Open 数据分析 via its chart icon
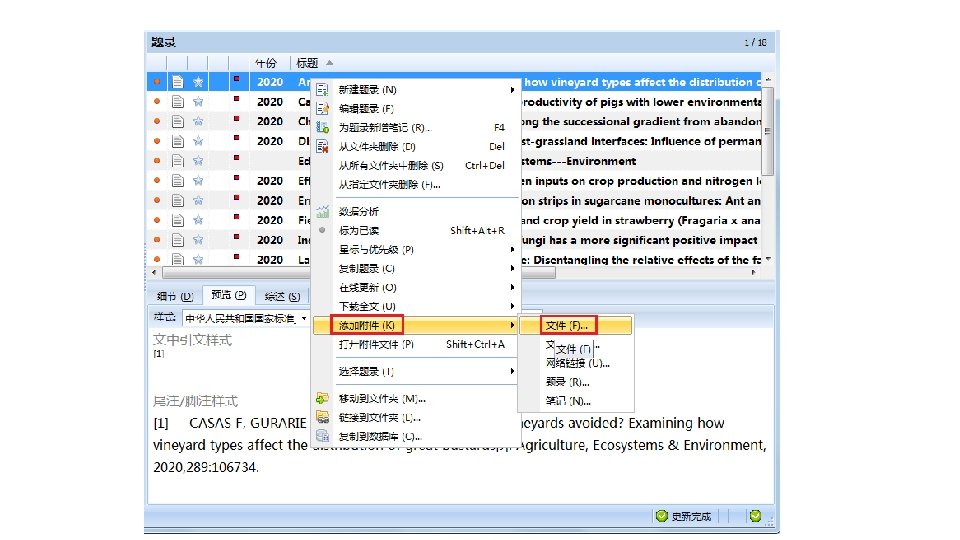The image size is (960, 540). 323,212
